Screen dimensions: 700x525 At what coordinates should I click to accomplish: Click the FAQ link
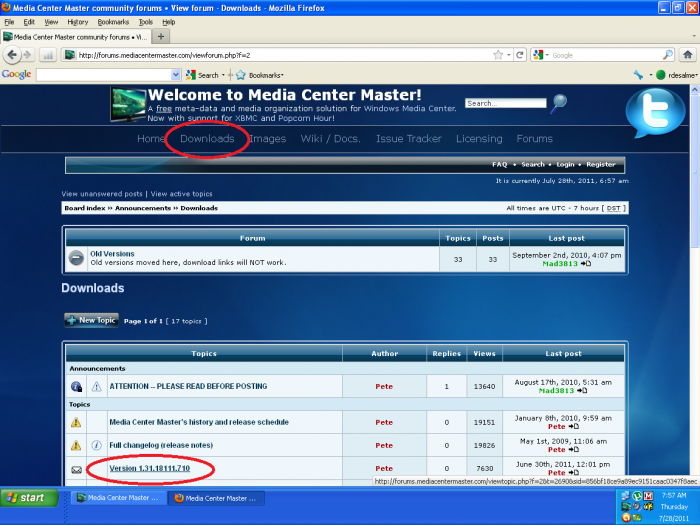click(500, 164)
